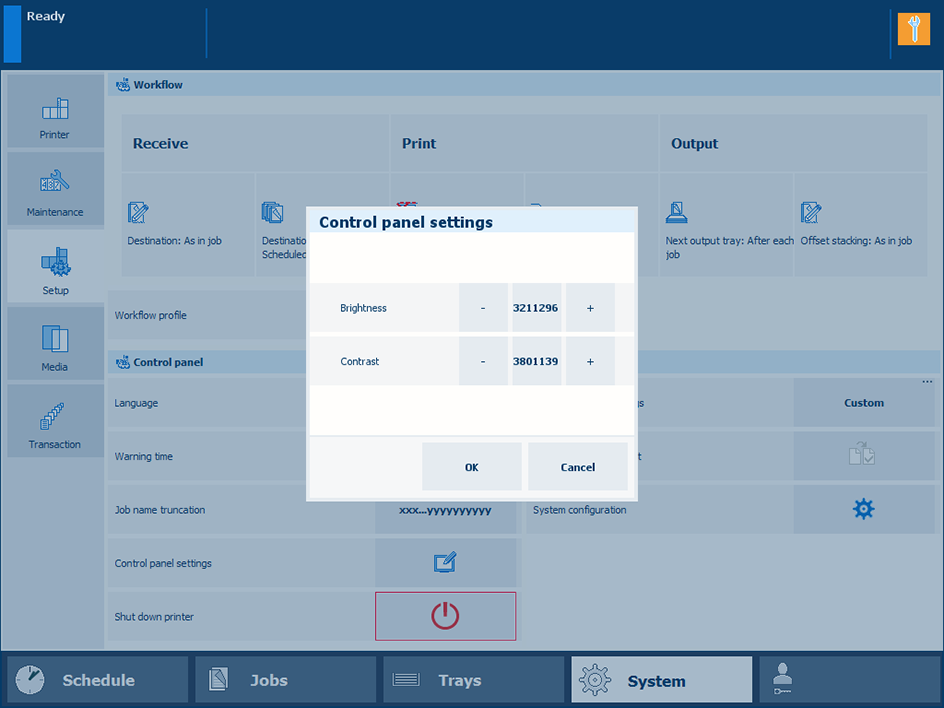This screenshot has width=944, height=708.
Task: Increase Contrast with the plus button
Action: (x=590, y=361)
